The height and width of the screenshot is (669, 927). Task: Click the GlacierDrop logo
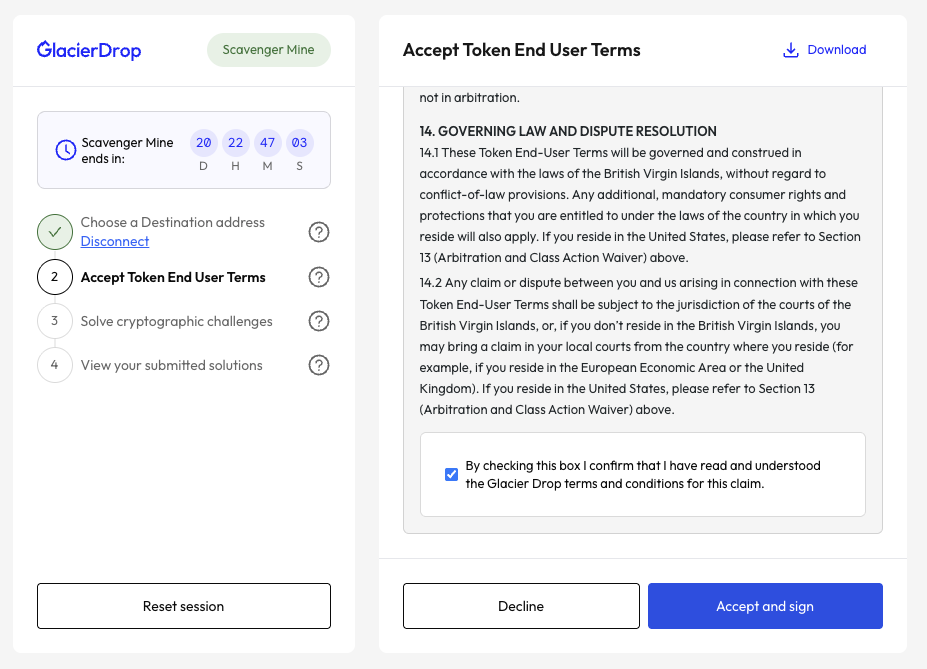(x=89, y=50)
